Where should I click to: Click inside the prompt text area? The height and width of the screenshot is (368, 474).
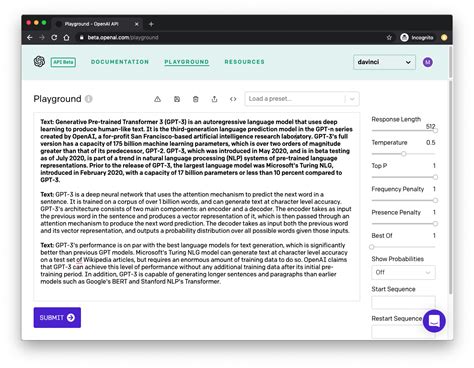(197, 207)
